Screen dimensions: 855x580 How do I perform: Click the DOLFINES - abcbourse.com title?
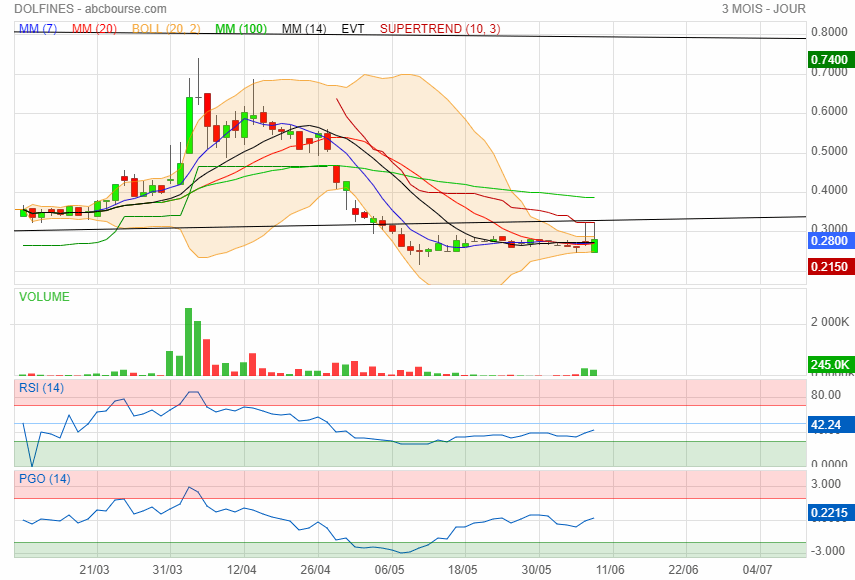point(91,9)
